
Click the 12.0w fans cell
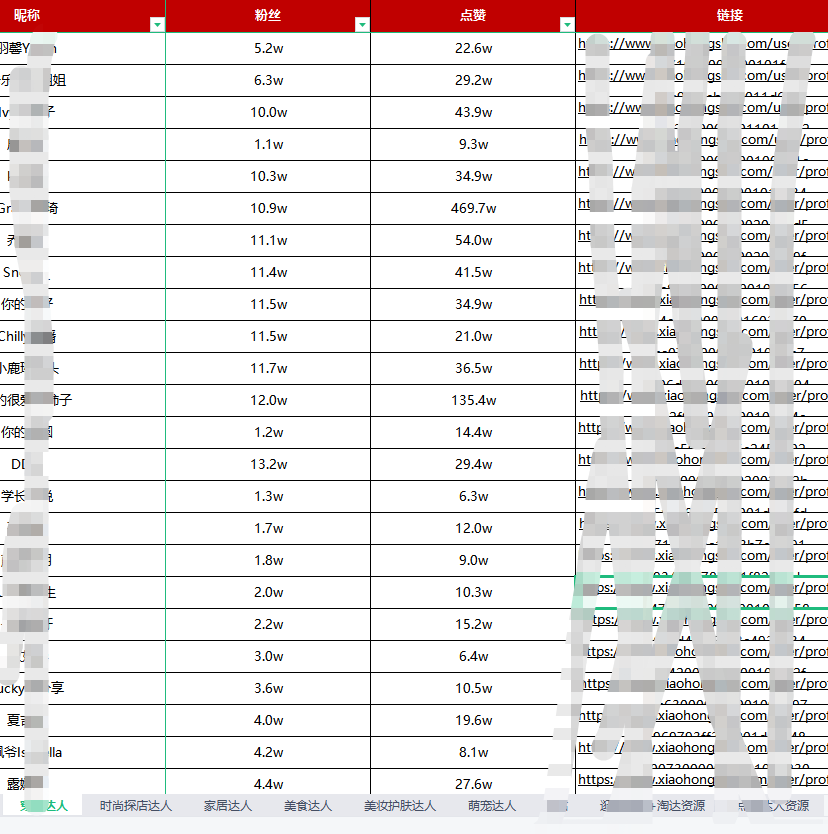point(268,400)
